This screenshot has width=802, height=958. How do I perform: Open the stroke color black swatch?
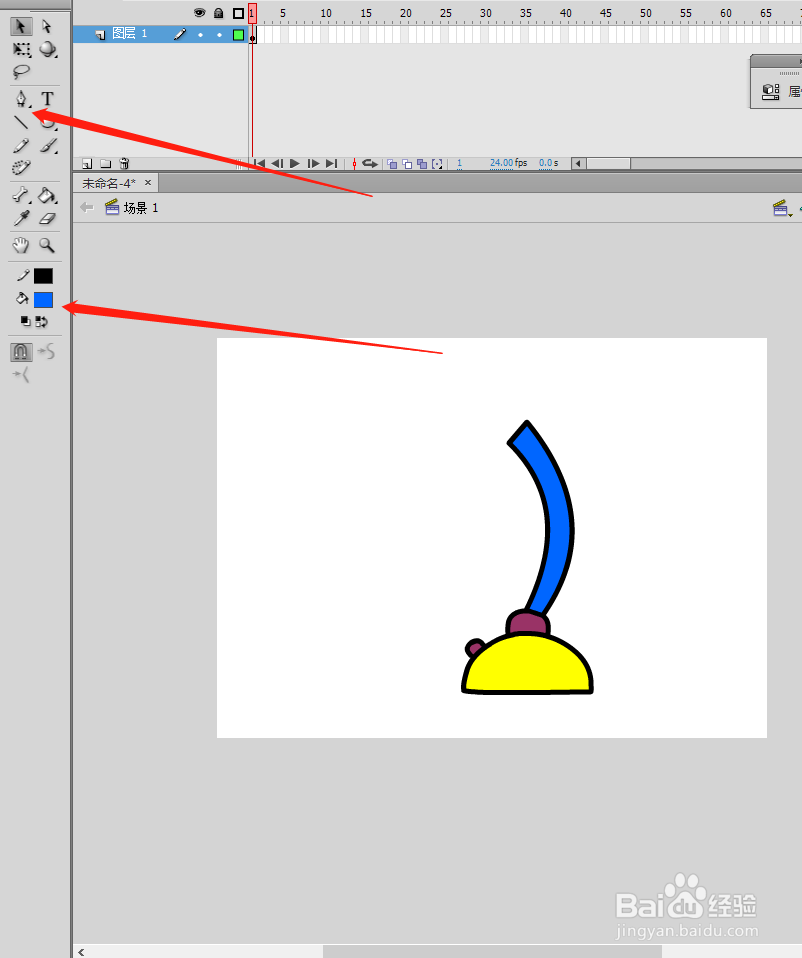click(43, 276)
